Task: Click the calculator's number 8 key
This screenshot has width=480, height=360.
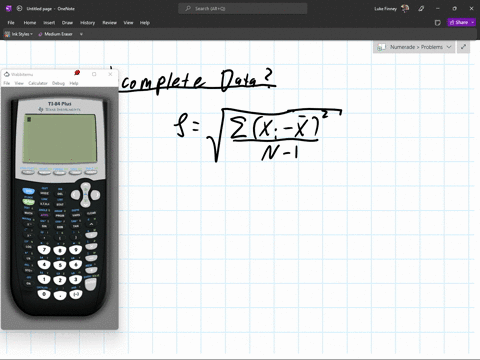Action: (x=60, y=251)
